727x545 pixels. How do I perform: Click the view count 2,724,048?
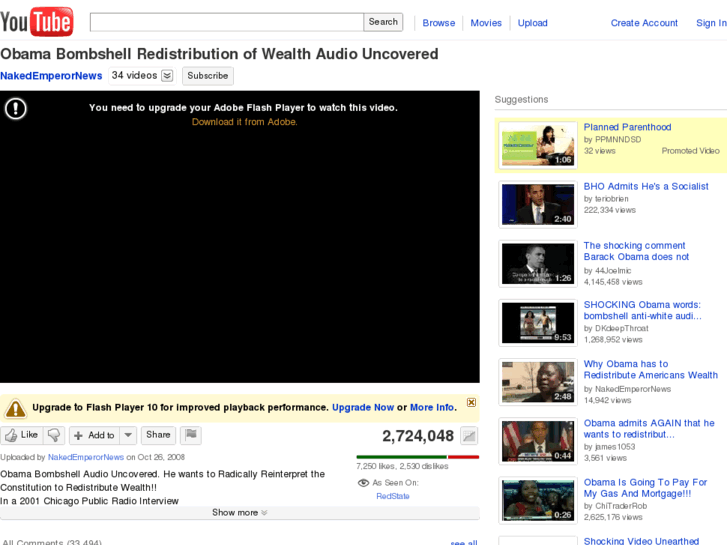[x=418, y=436]
